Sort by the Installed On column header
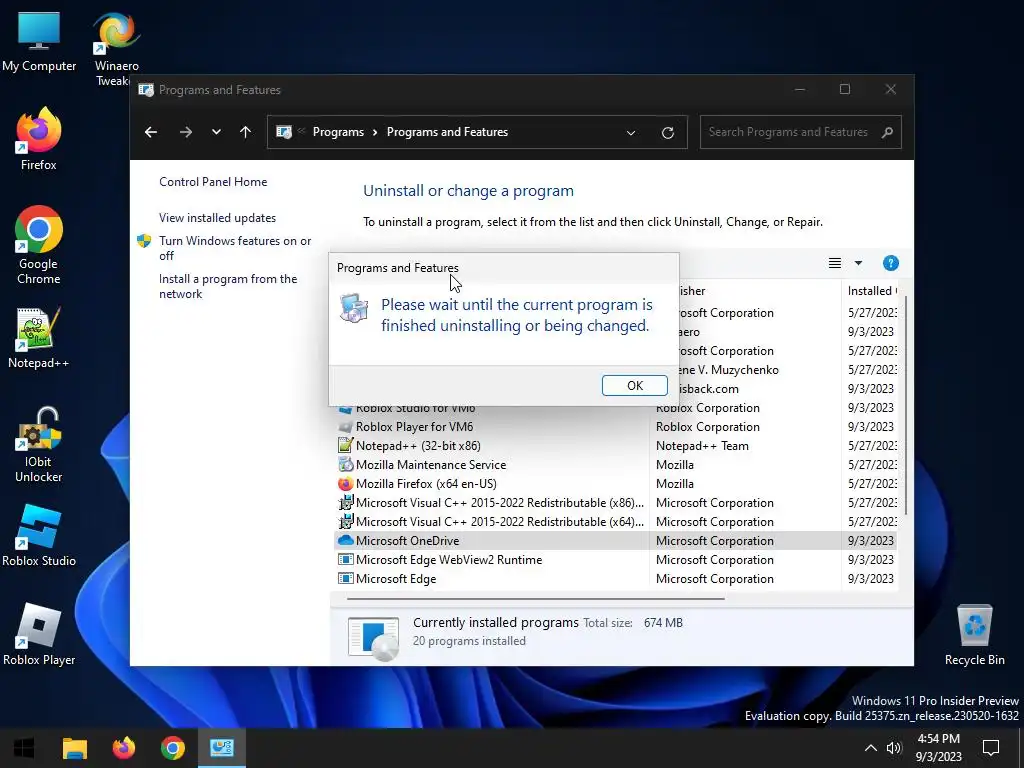The width and height of the screenshot is (1024, 768). click(x=871, y=291)
